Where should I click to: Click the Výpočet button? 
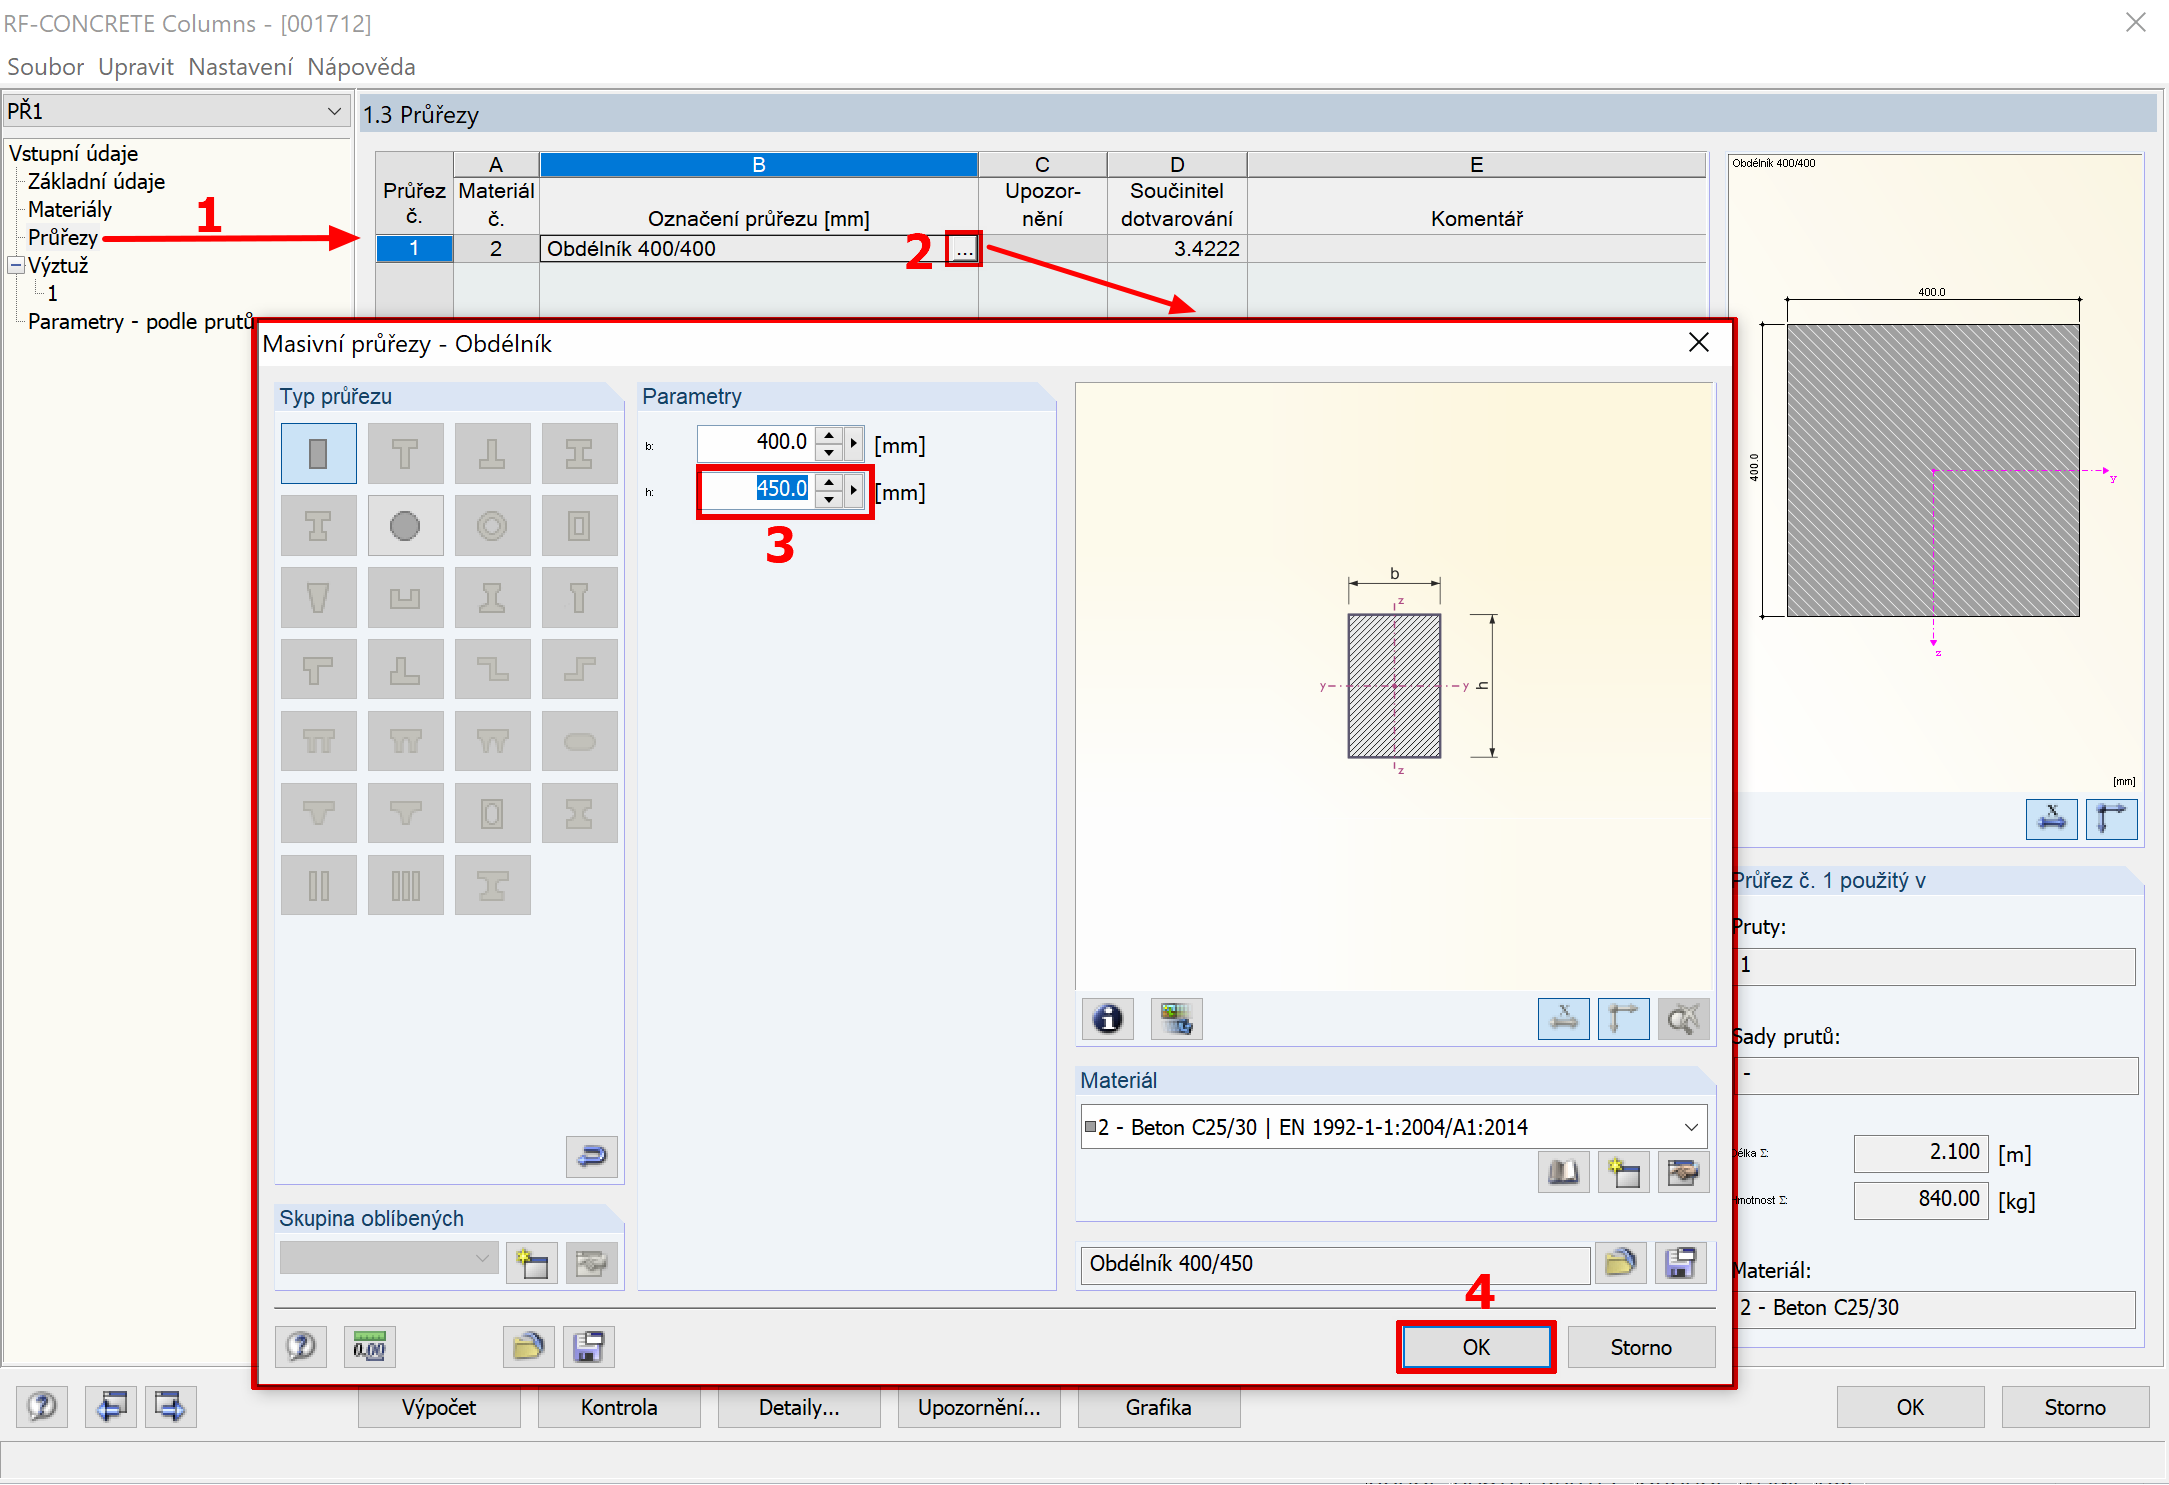click(439, 1407)
